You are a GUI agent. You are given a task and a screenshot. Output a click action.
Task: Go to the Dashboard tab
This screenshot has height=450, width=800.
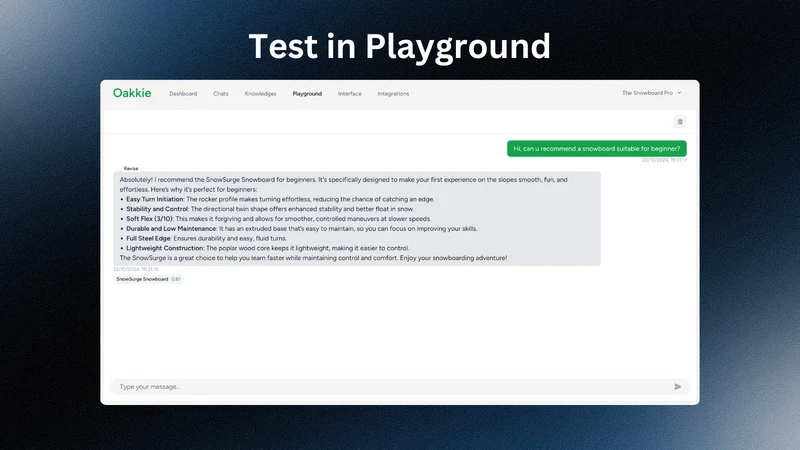[x=183, y=94]
